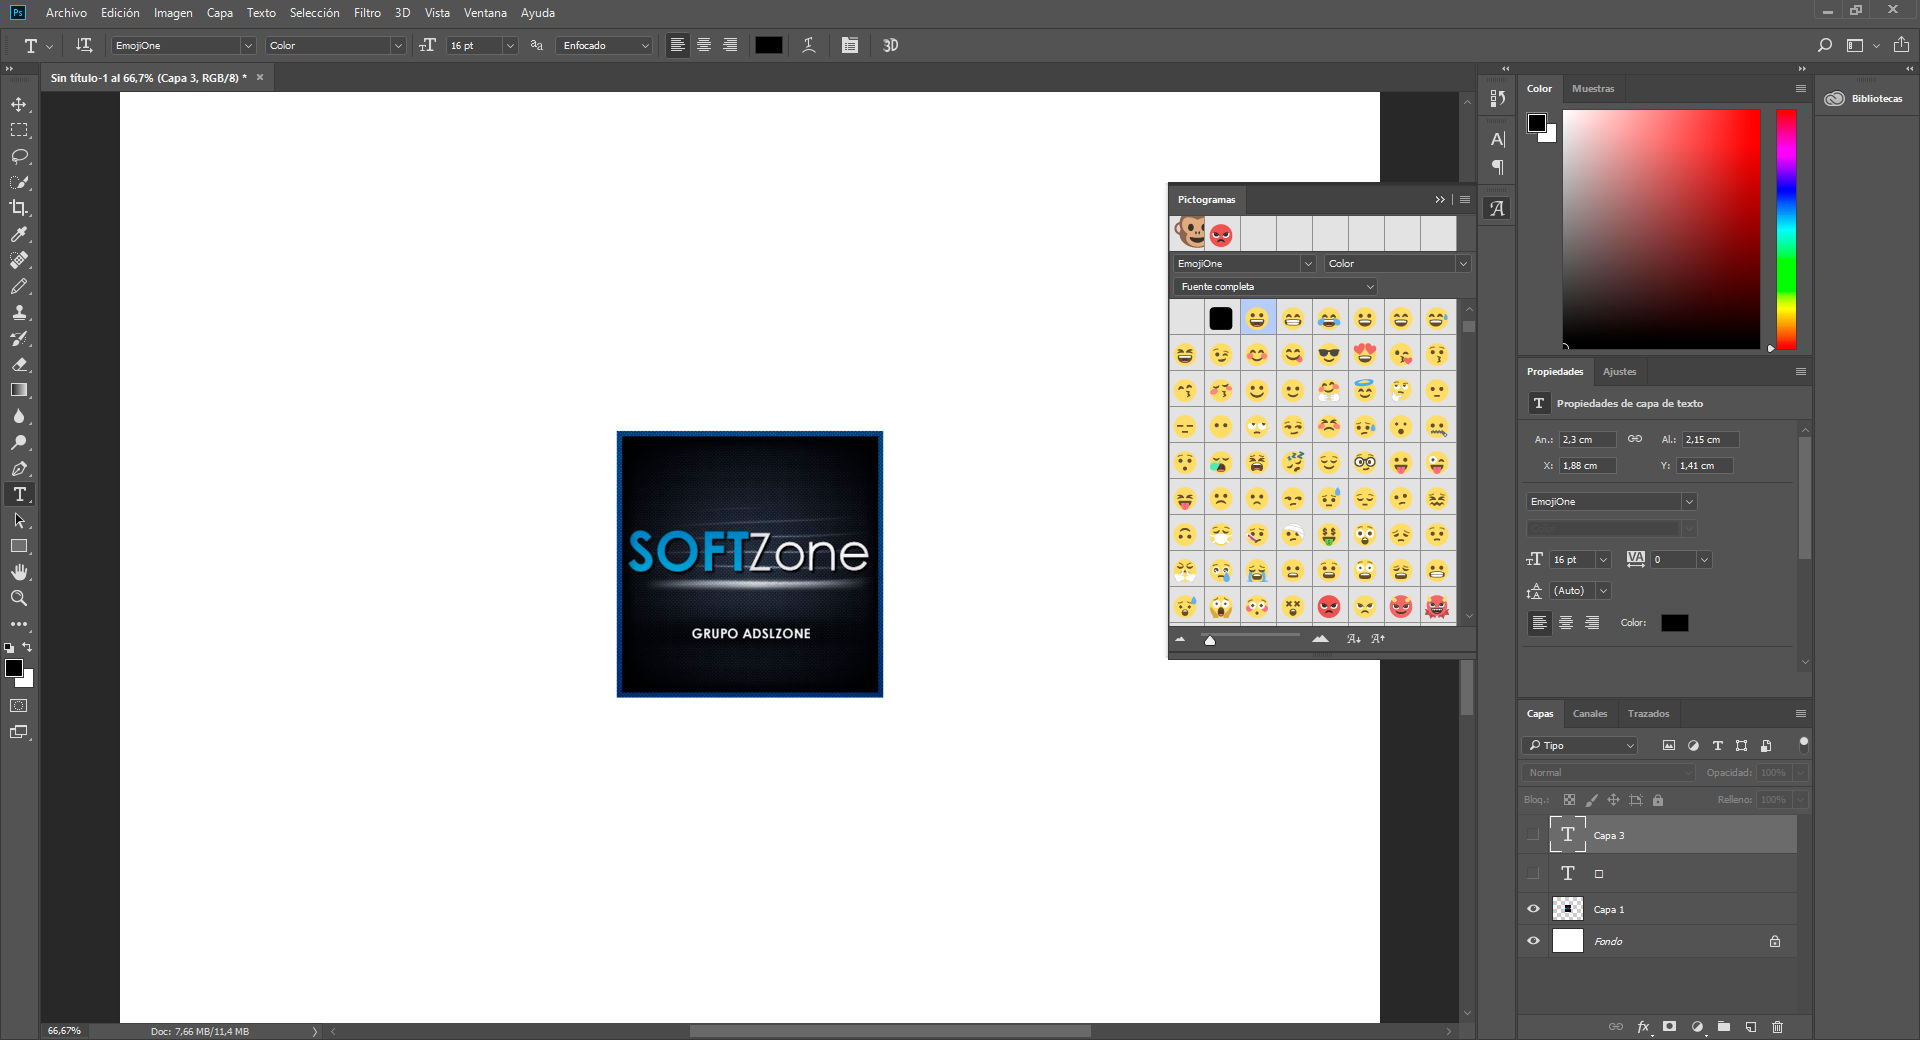Select the Eraser tool

[19, 364]
